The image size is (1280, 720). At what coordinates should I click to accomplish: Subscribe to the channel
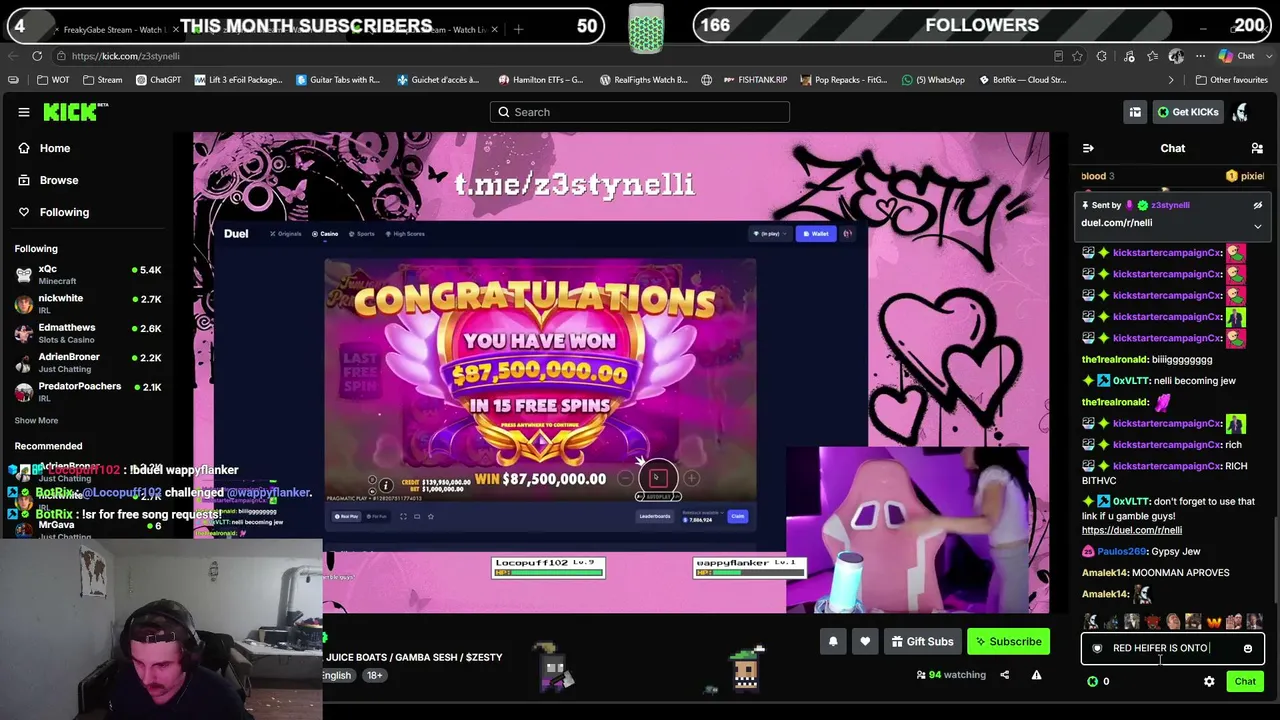pyautogui.click(x=1008, y=642)
